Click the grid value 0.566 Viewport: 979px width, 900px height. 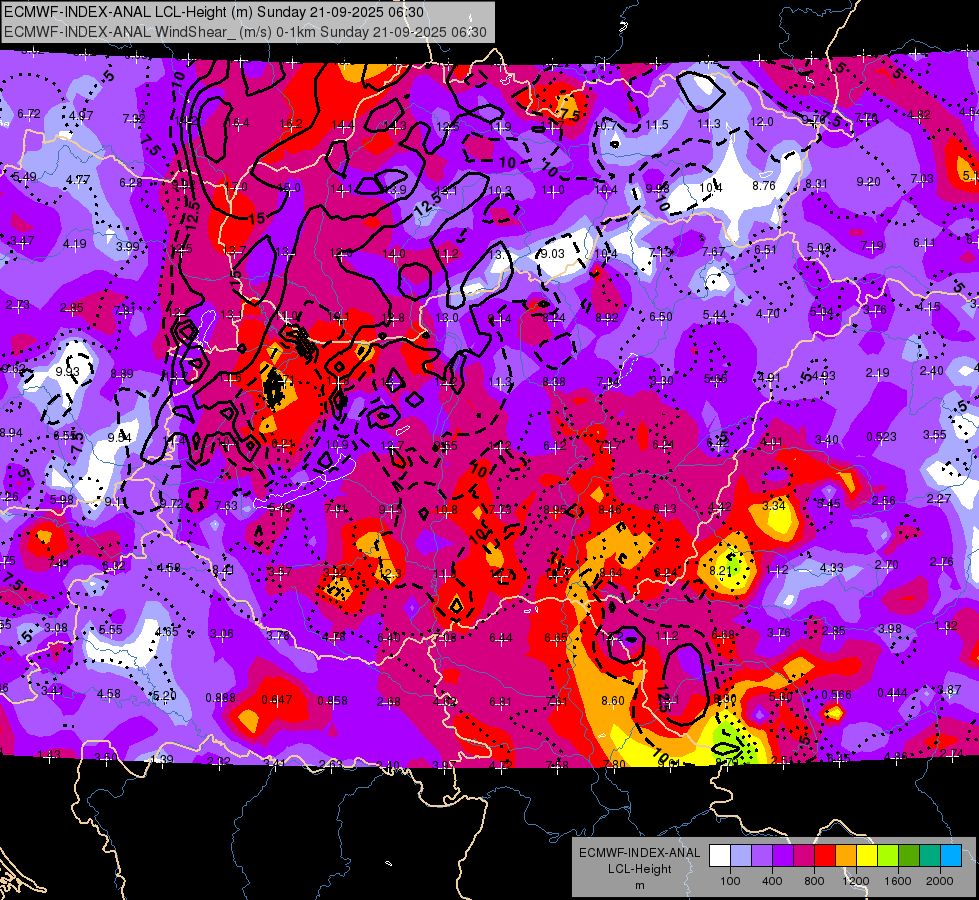[836, 695]
